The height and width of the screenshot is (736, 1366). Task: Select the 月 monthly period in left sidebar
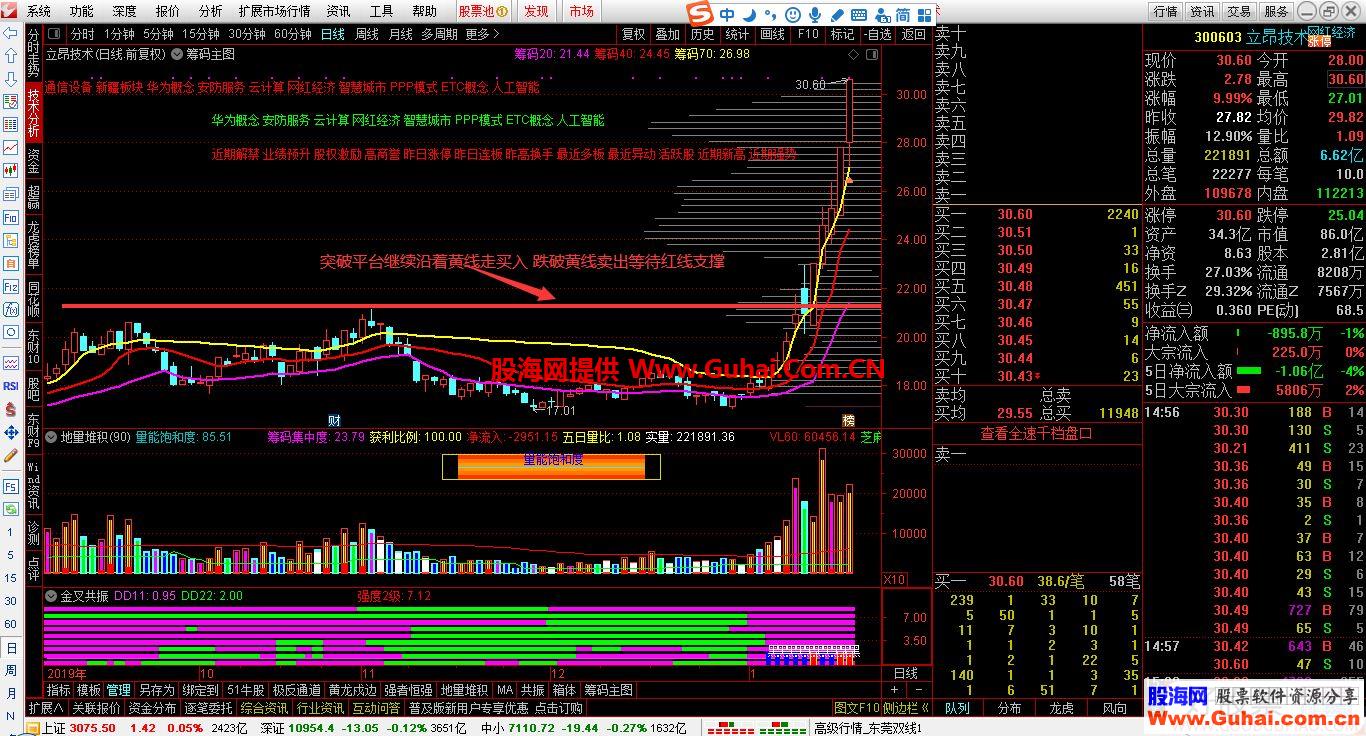point(10,693)
